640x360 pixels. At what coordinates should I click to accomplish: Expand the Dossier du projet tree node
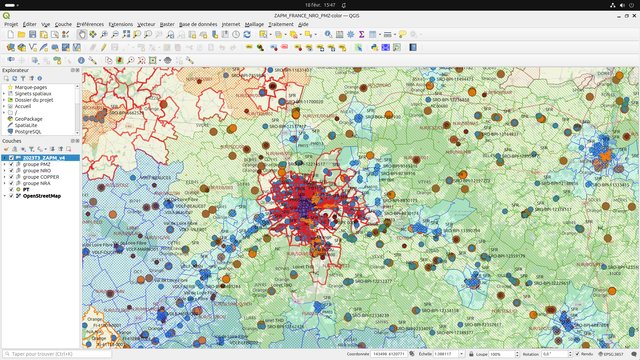(x=4, y=100)
